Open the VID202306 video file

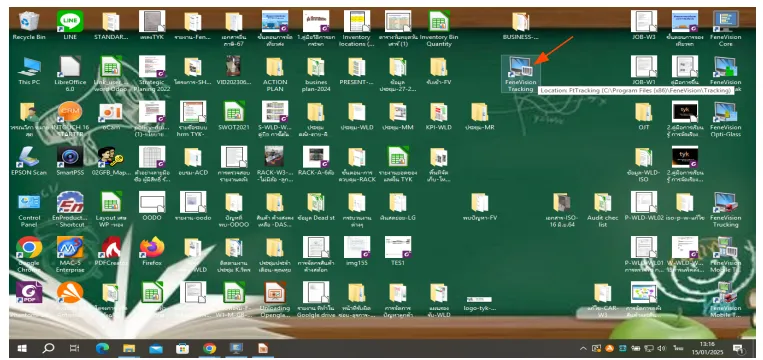tap(234, 71)
